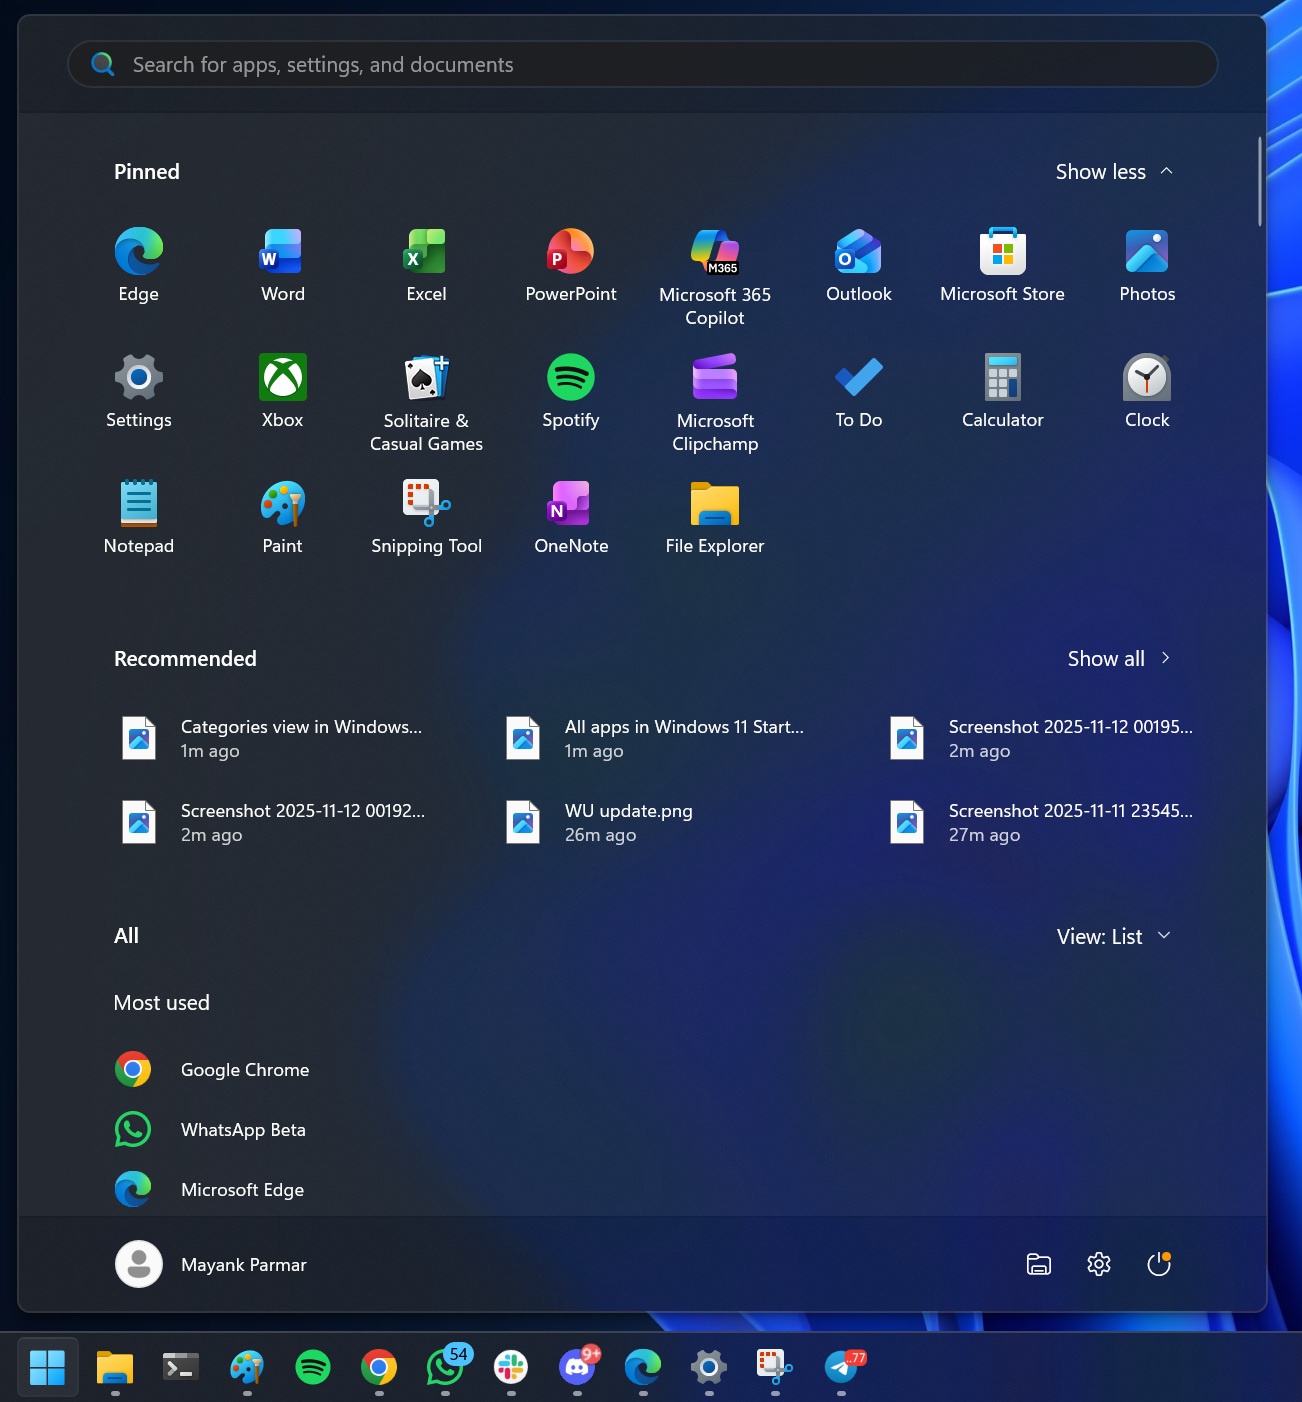Click the power button

coord(1158,1264)
